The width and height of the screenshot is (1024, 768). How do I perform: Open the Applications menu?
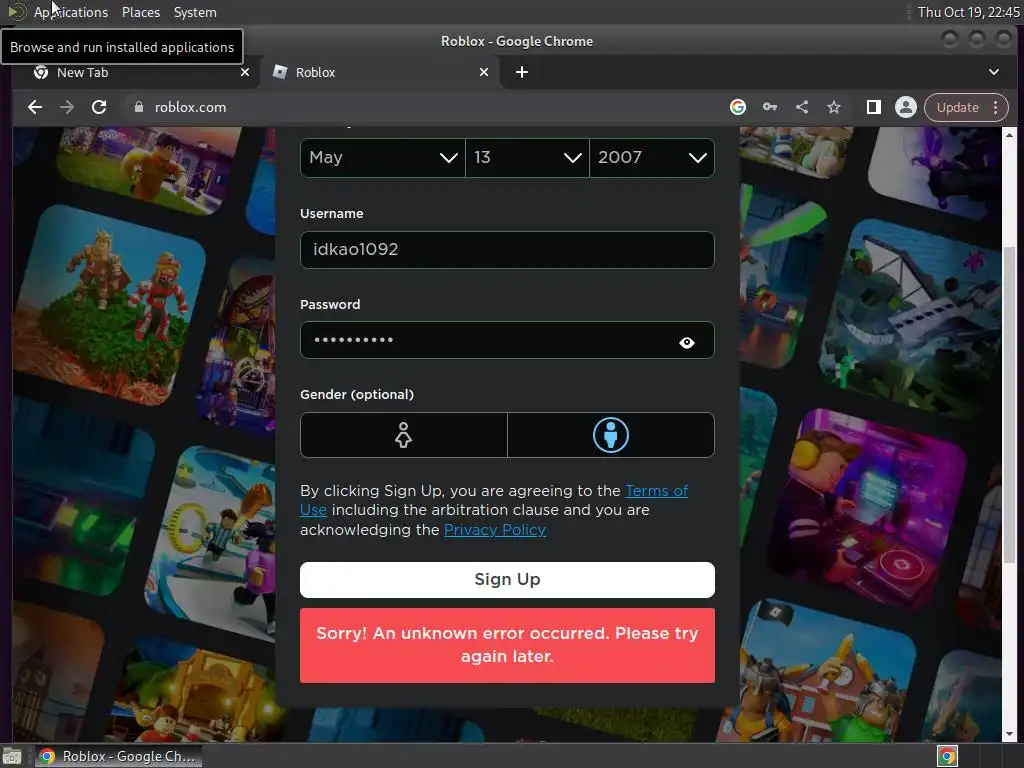click(x=71, y=12)
